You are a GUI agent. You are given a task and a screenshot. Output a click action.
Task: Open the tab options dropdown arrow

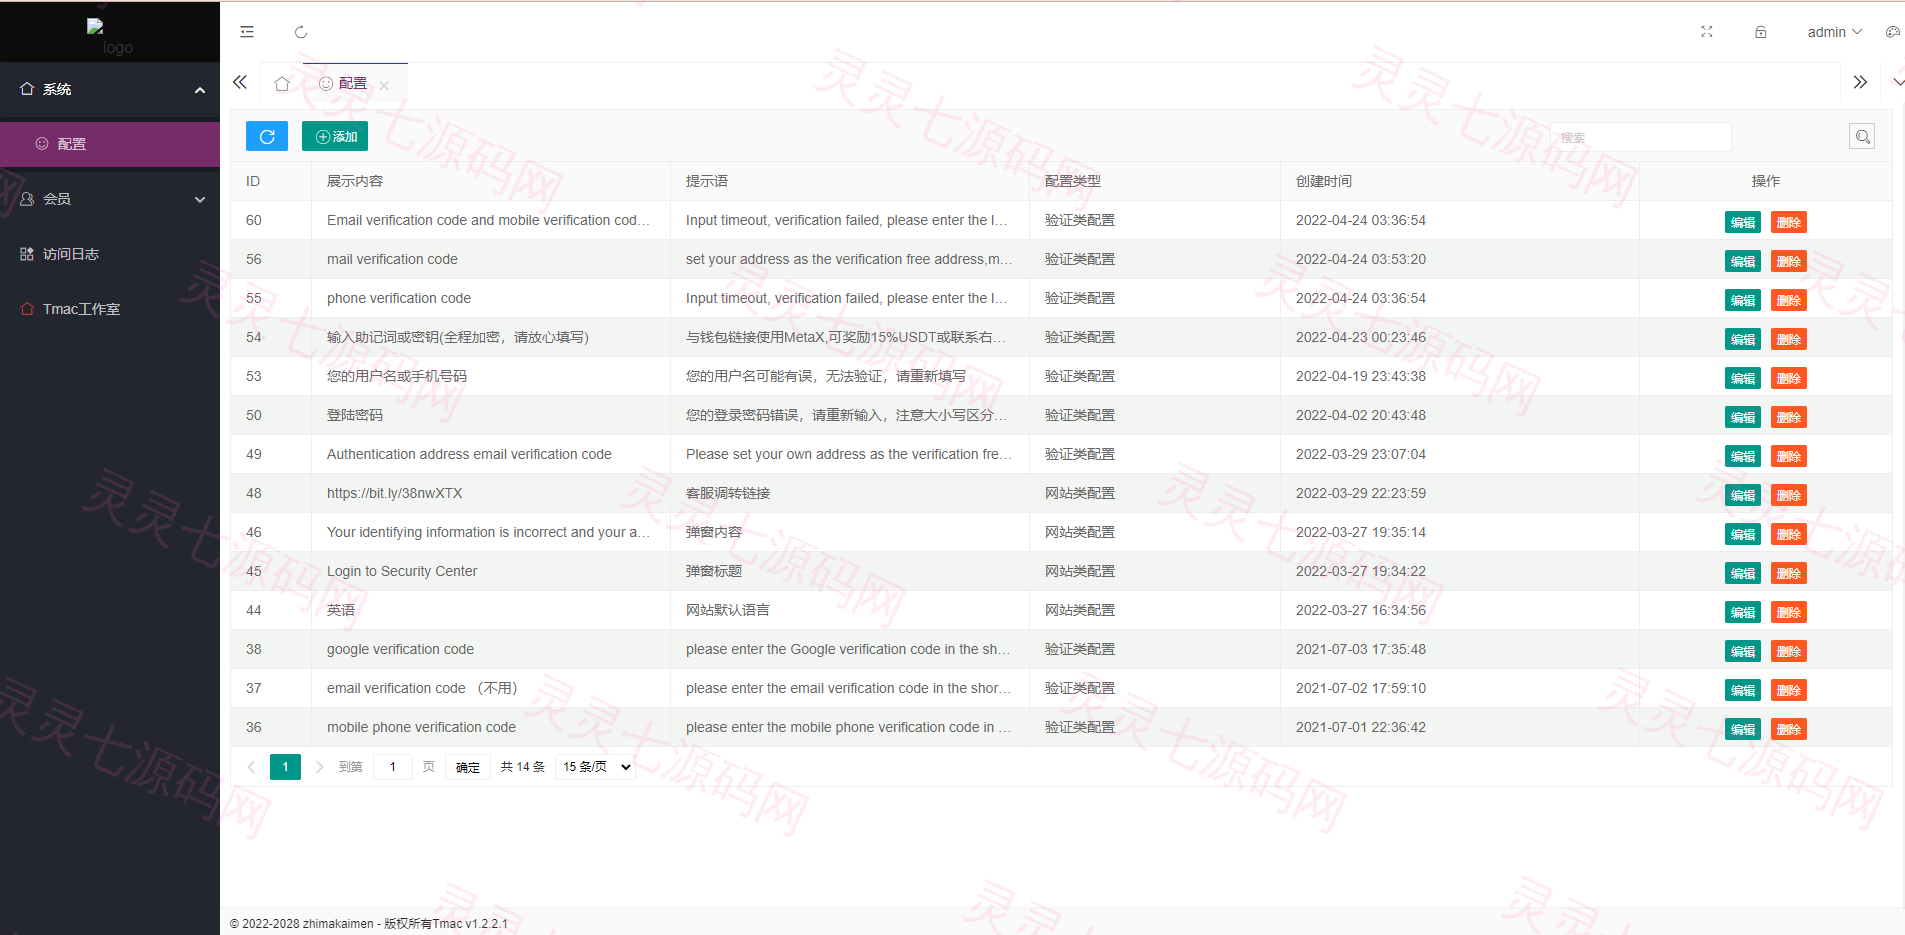1898,82
